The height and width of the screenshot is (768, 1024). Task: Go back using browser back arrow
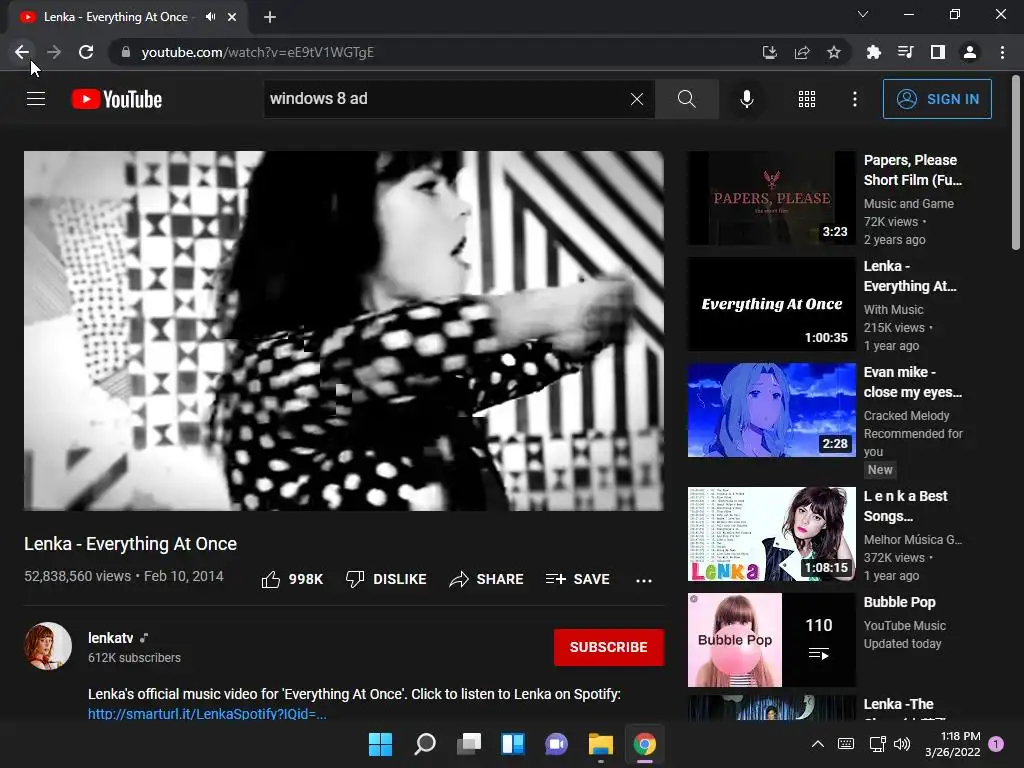click(x=22, y=52)
